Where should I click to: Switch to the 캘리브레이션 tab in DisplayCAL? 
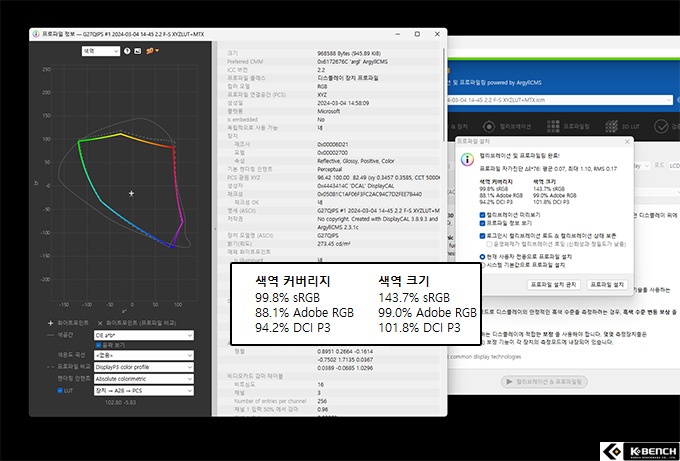click(x=507, y=127)
